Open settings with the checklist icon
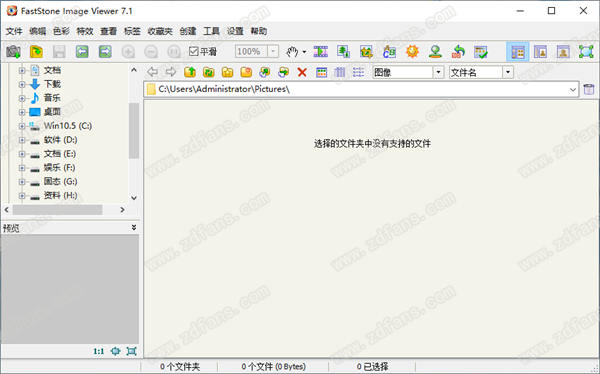 (481, 51)
